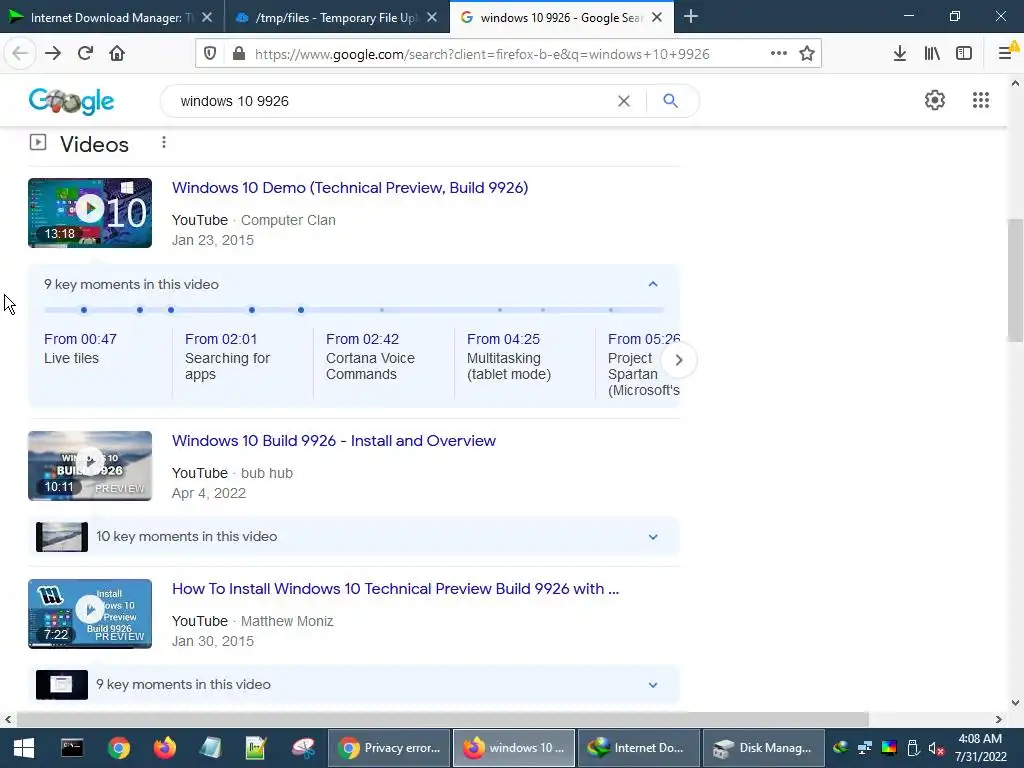1024x768 pixels.
Task: Click the vertical page scrollbar thumb
Action: (x=1015, y=280)
